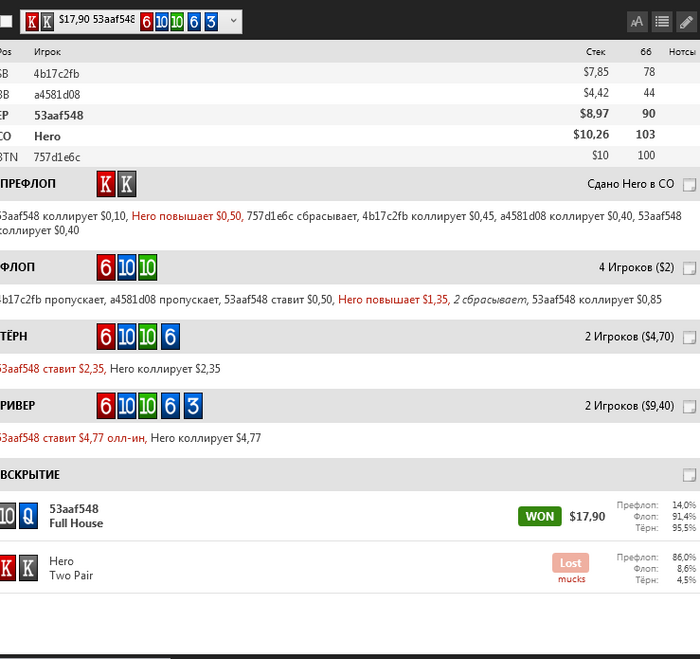Select player 757d1e6c in the table
Image resolution: width=700 pixels, height=659 pixels.
click(57, 157)
